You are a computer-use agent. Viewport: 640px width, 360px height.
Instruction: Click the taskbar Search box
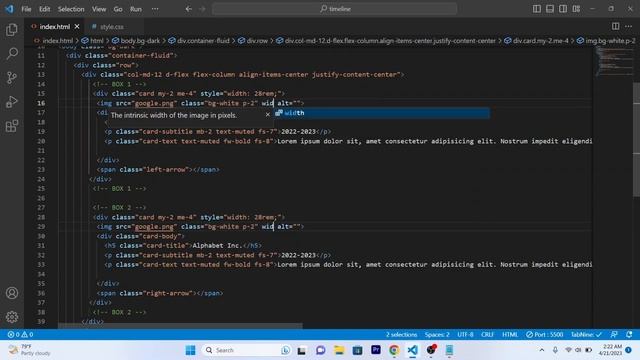click(x=247, y=350)
